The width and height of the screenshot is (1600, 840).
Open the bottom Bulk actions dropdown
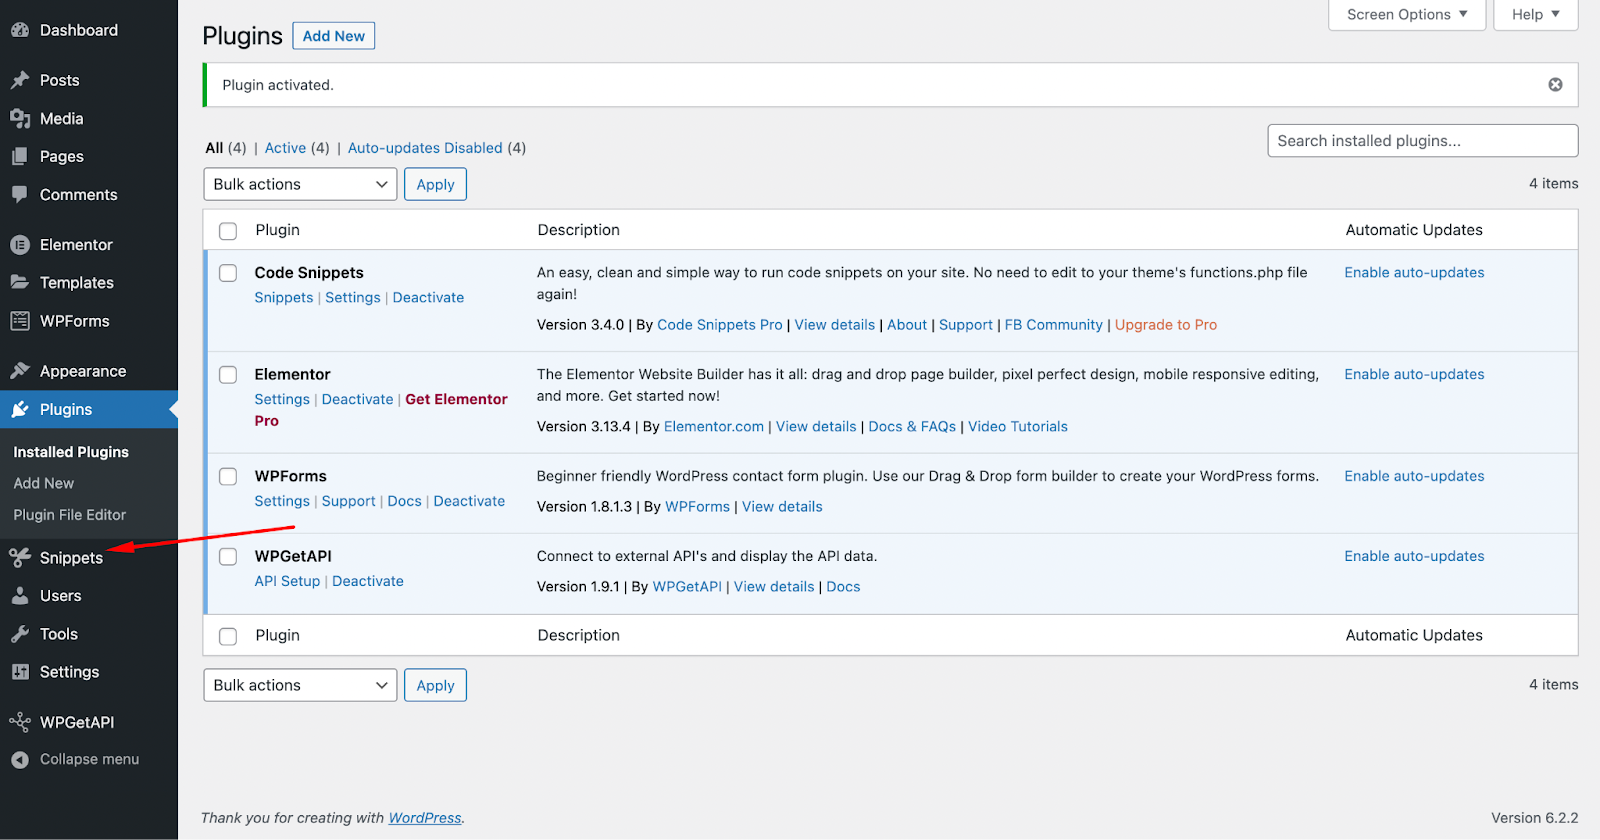300,685
